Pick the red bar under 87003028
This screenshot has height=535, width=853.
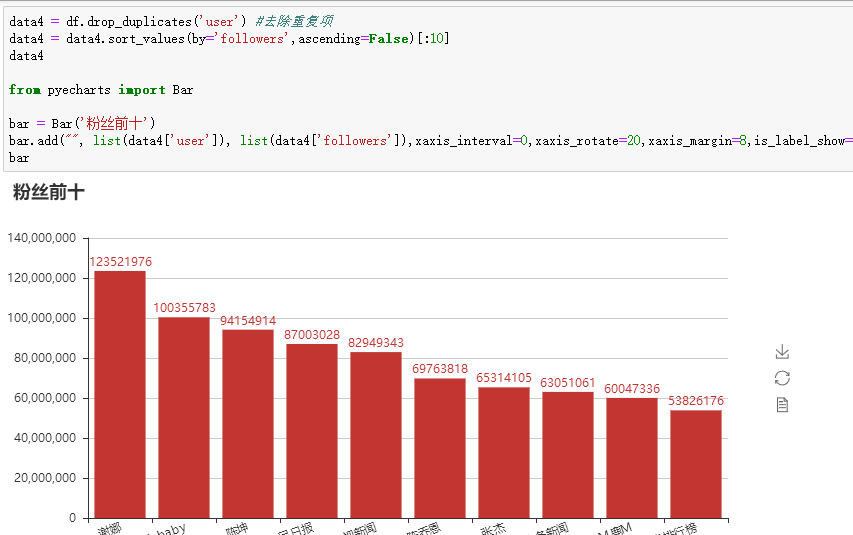coord(312,431)
